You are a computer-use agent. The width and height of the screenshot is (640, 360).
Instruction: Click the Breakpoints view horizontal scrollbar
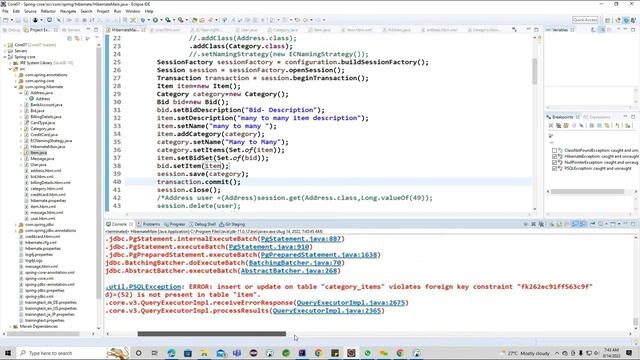[x=588, y=191]
